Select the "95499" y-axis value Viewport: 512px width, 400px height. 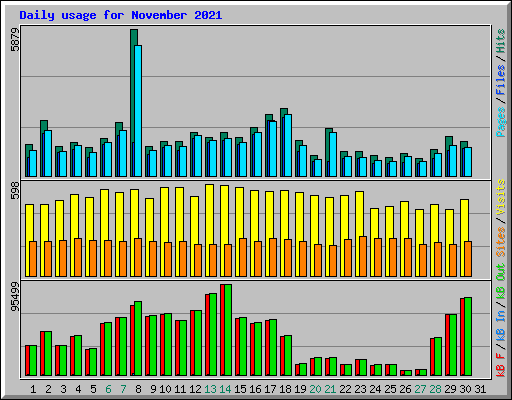[15, 297]
